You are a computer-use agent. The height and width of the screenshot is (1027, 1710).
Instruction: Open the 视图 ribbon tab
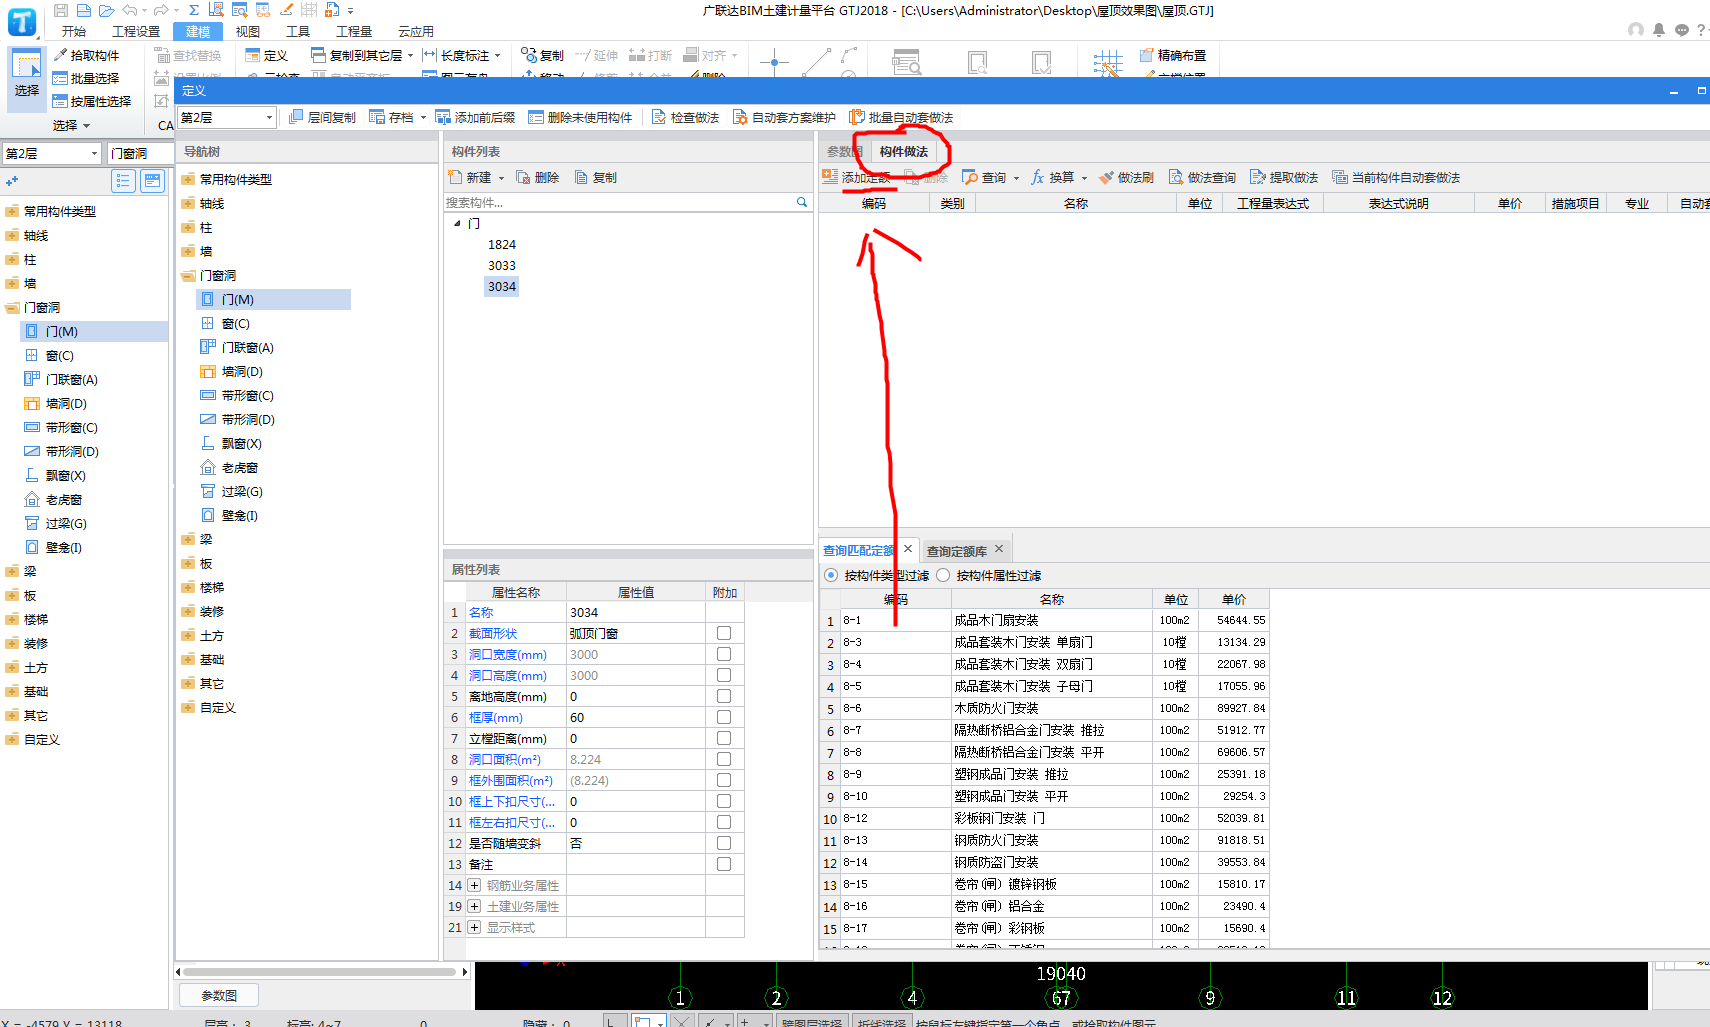tap(248, 31)
